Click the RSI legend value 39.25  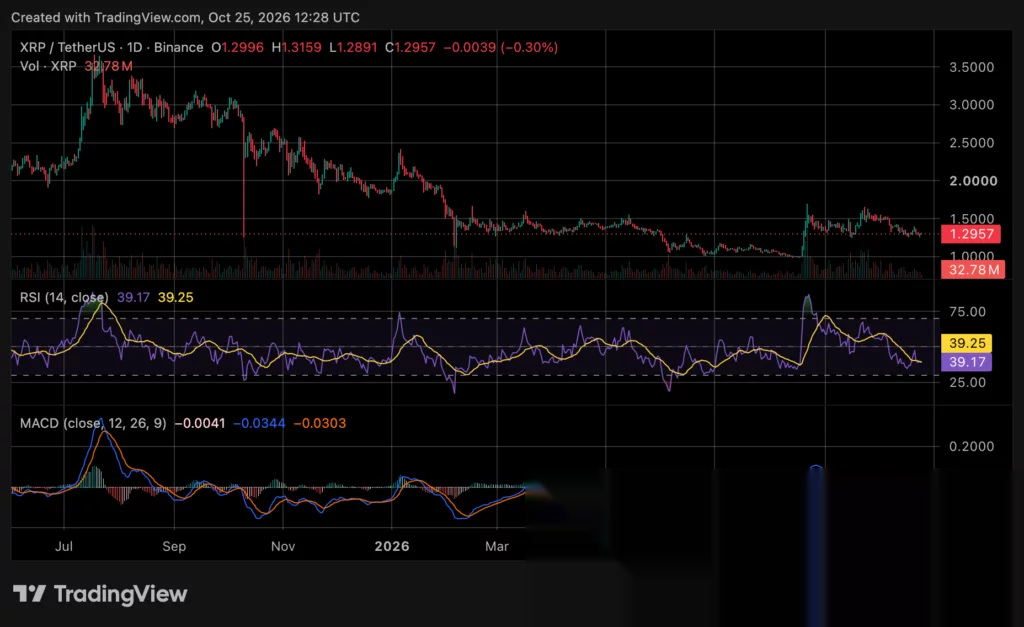point(176,297)
